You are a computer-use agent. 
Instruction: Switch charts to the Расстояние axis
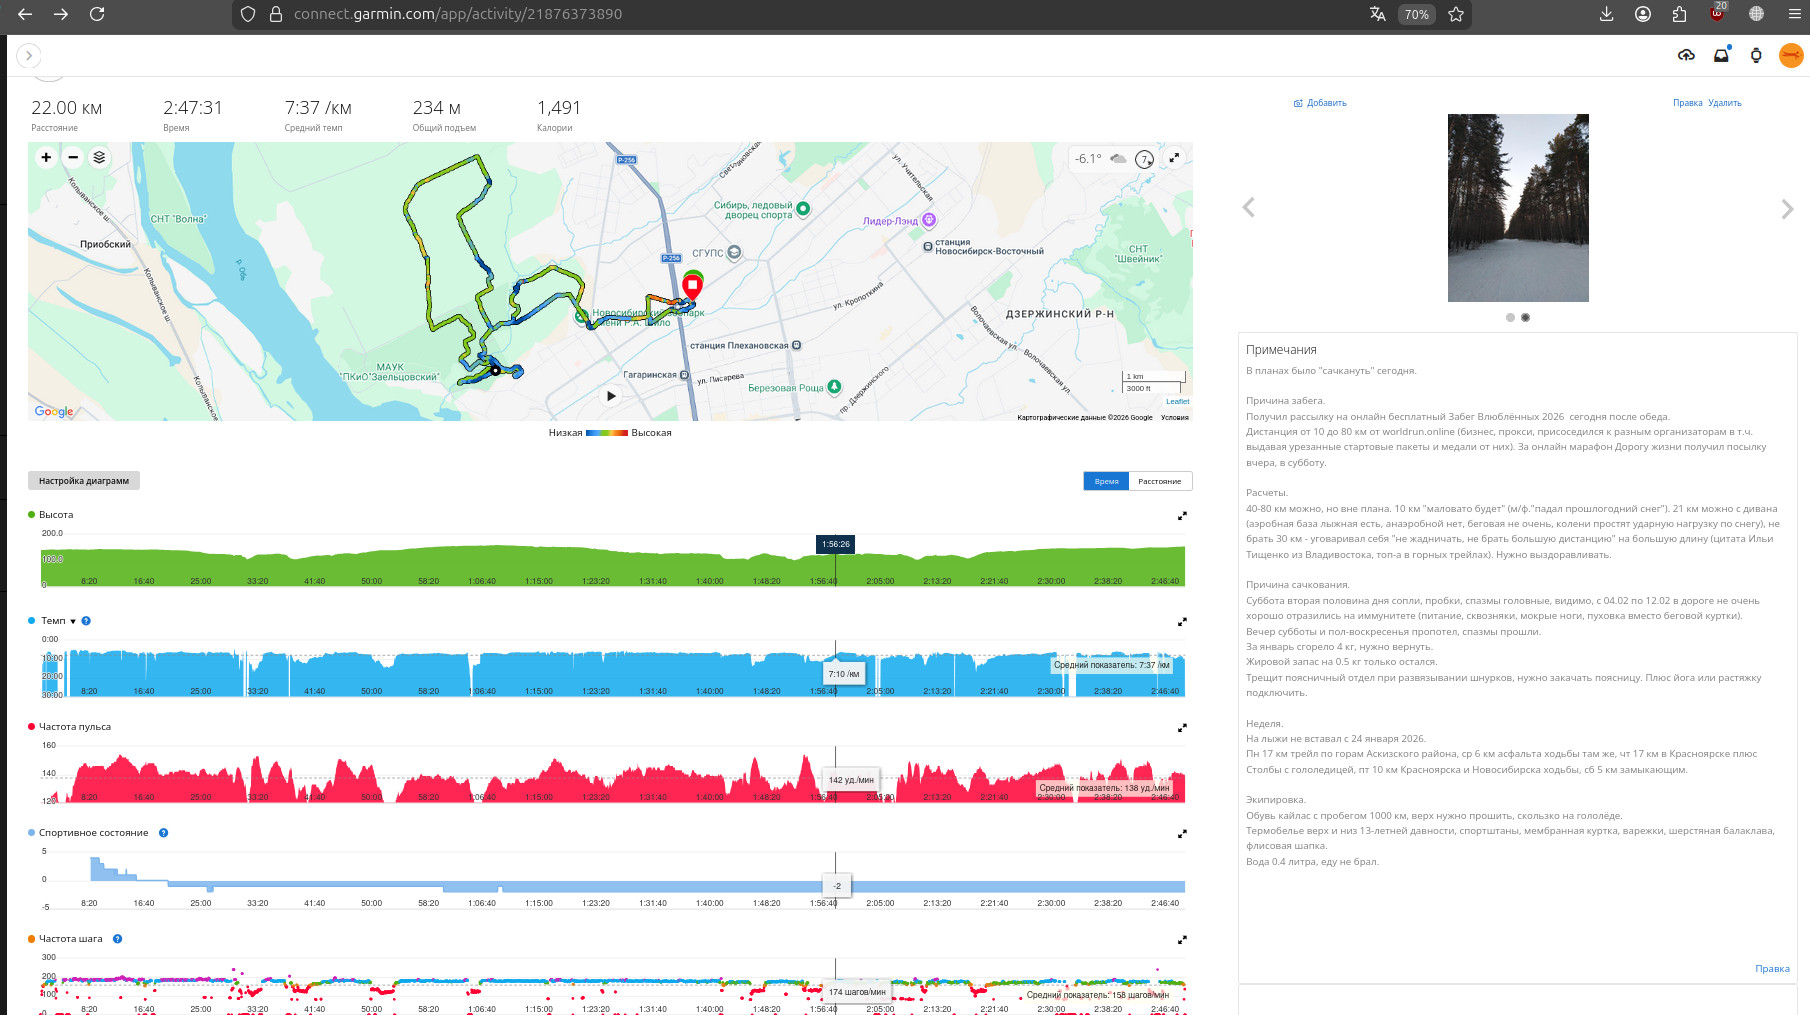point(1160,481)
